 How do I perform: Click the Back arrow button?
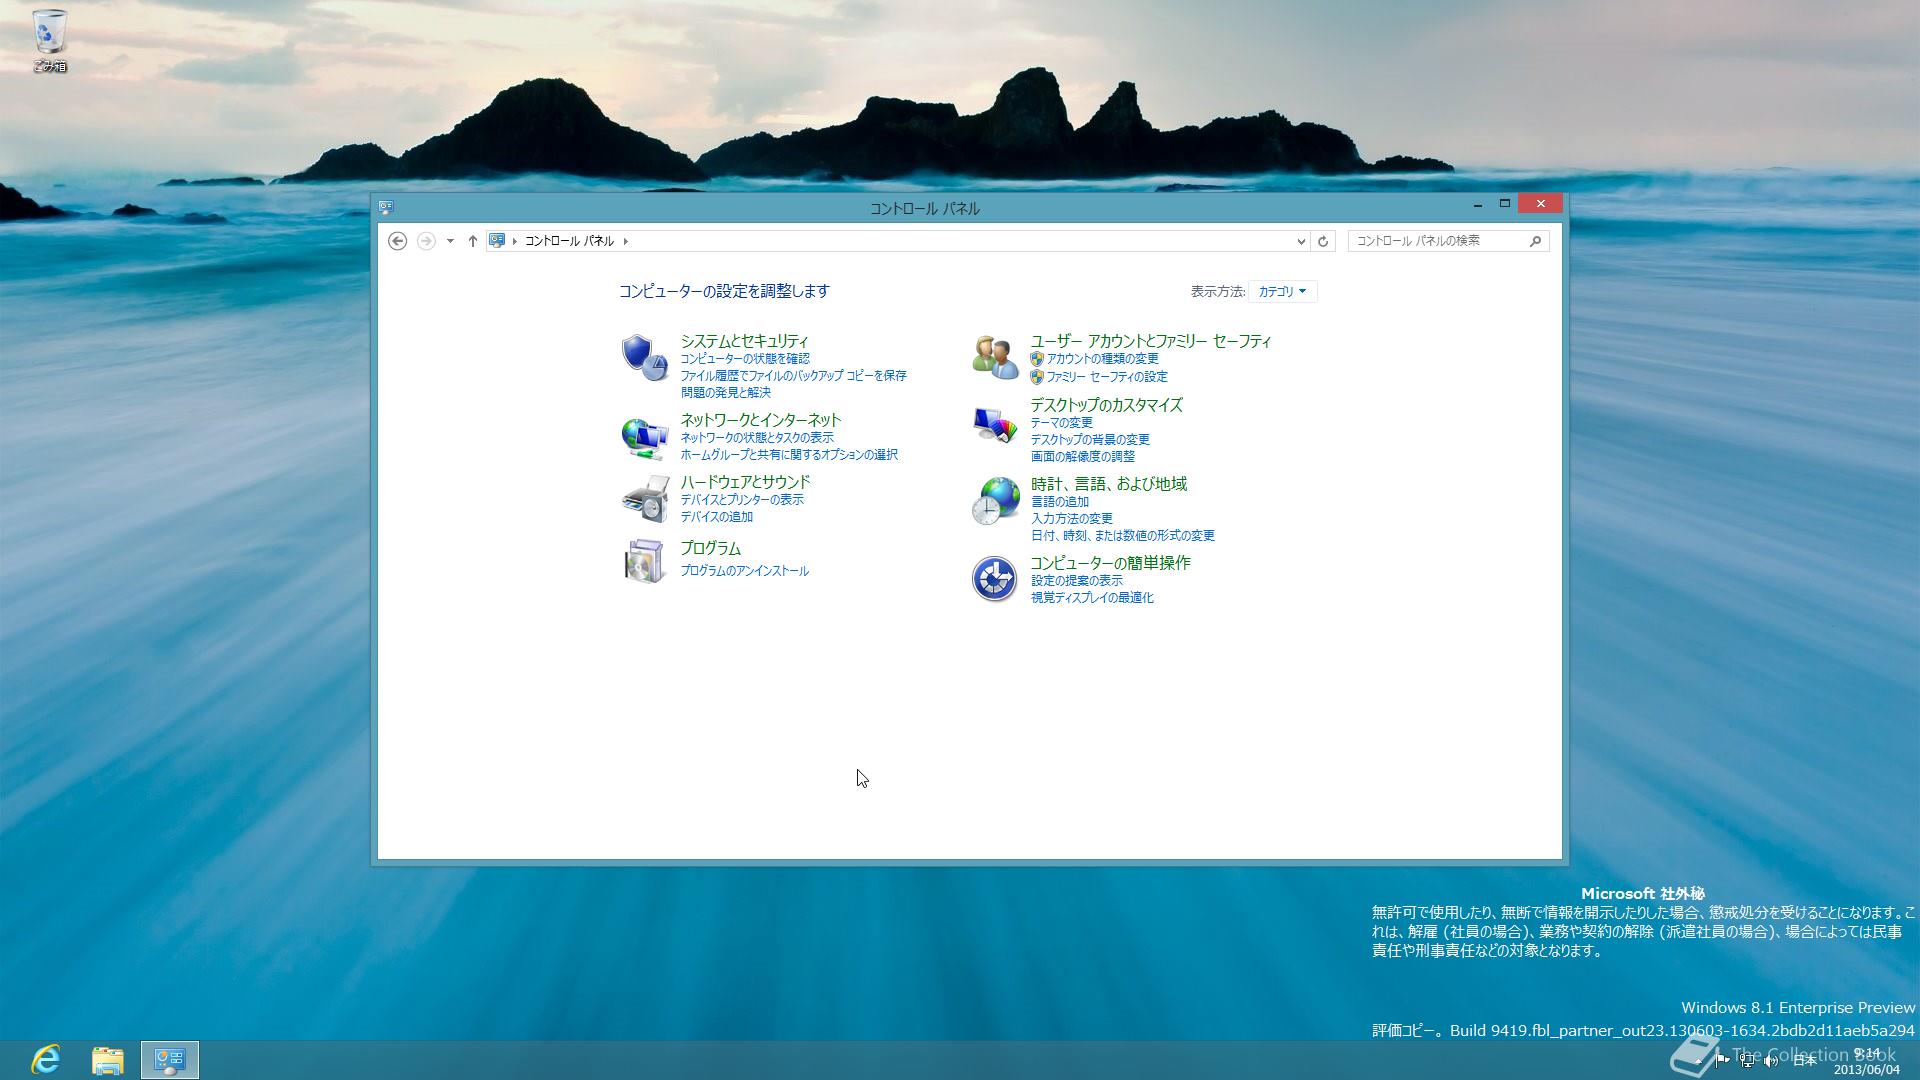click(397, 241)
